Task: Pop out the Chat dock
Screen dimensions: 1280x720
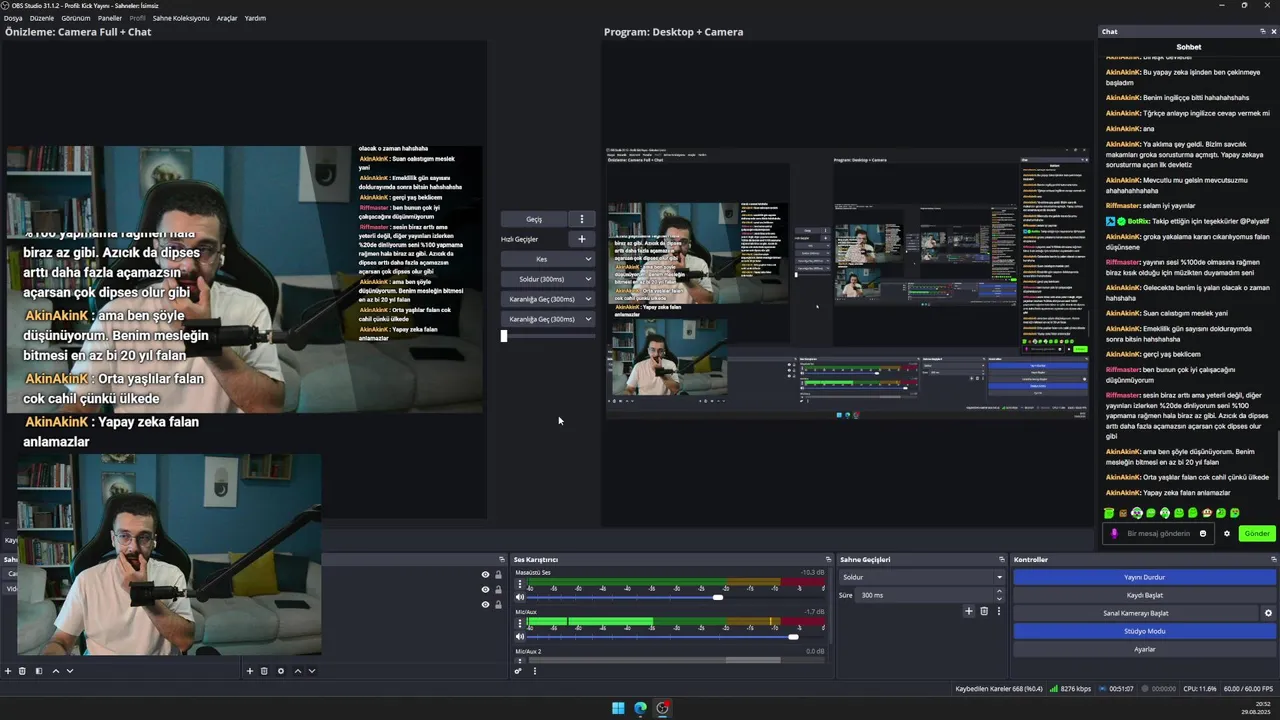Action: pyautogui.click(x=1262, y=32)
